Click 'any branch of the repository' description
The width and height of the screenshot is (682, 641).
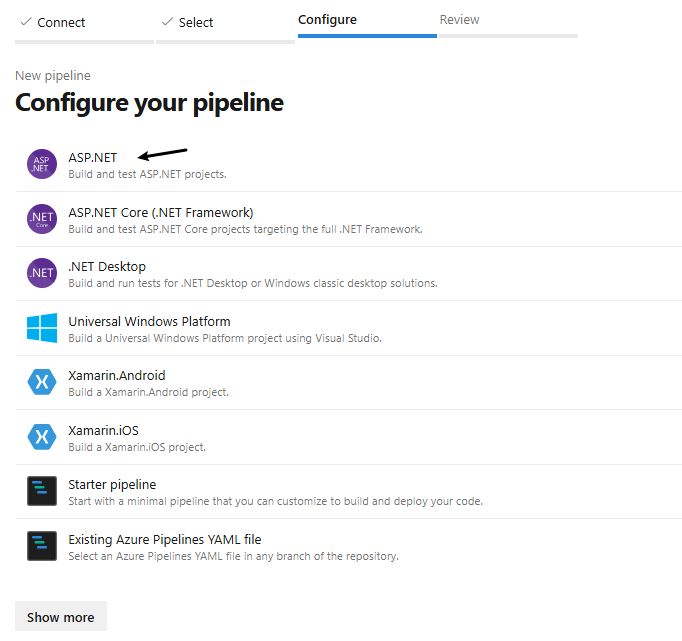(x=326, y=556)
